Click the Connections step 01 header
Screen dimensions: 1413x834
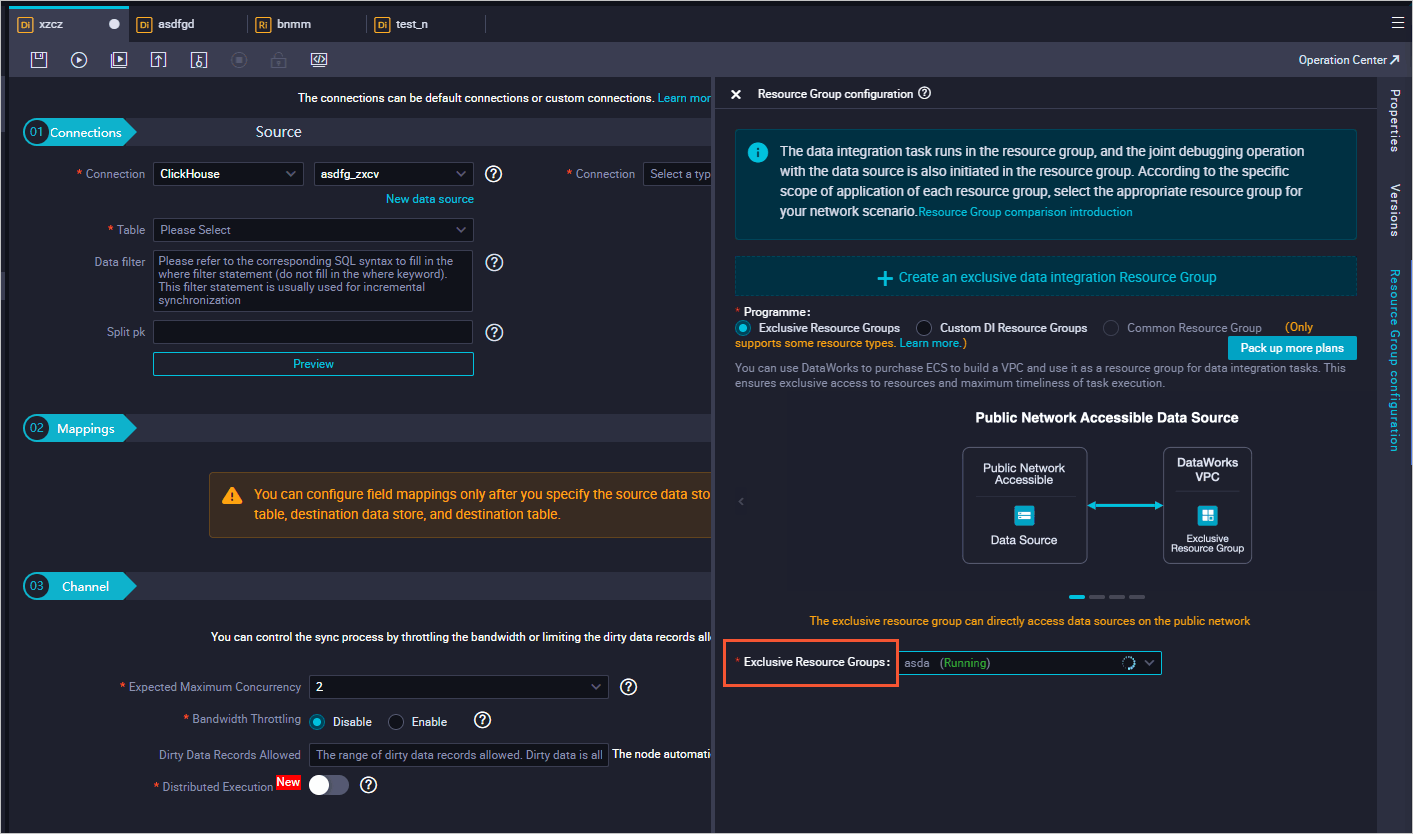[79, 132]
